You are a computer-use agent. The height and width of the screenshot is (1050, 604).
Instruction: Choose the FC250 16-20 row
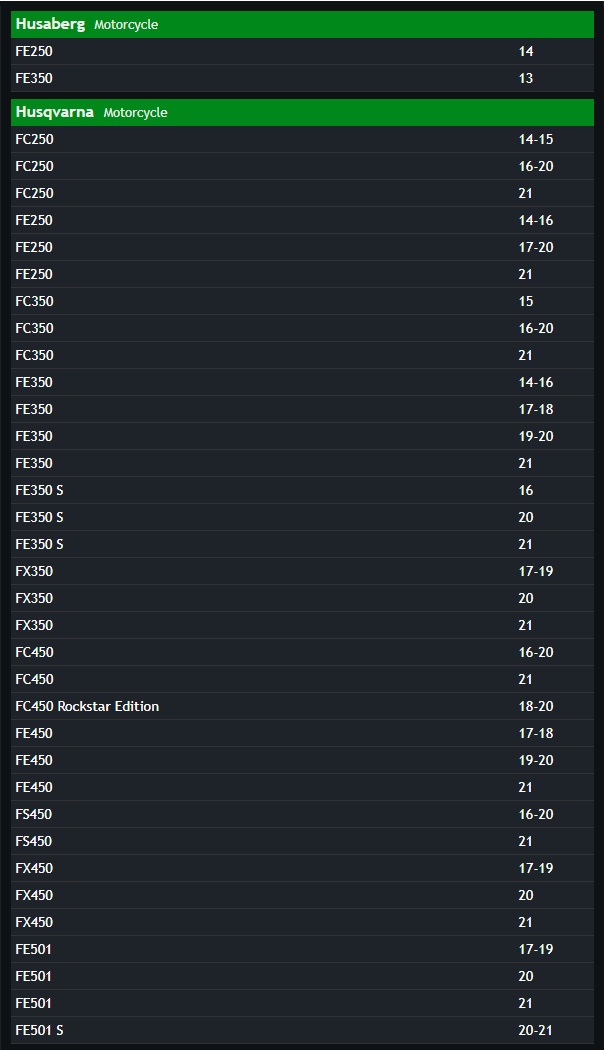pyautogui.click(x=302, y=166)
